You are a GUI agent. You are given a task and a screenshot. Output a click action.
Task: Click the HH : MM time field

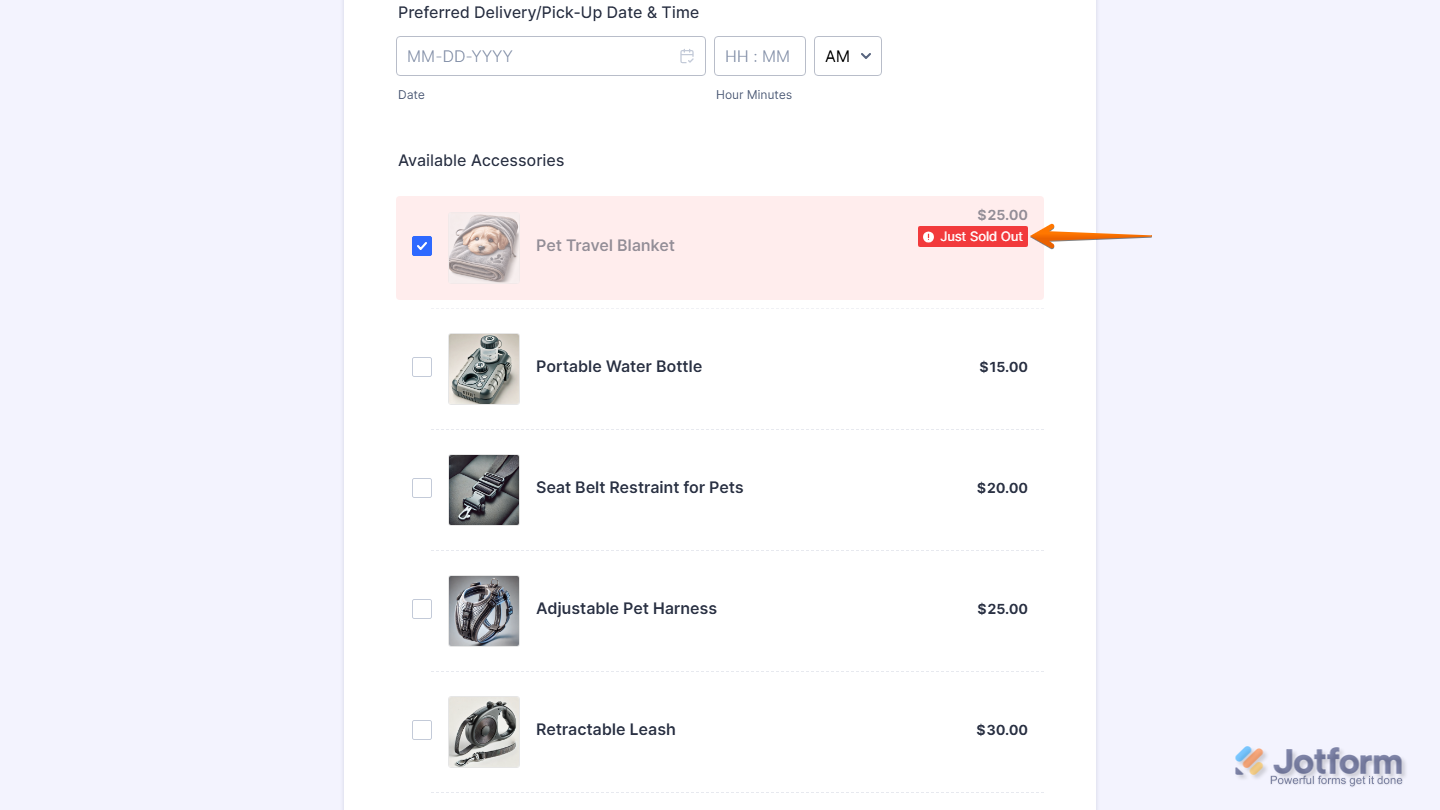(758, 56)
